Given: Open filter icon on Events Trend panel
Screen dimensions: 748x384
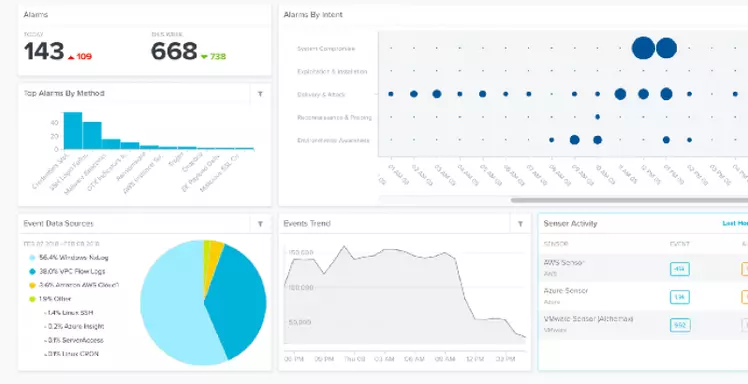Looking at the screenshot, I should coord(520,224).
